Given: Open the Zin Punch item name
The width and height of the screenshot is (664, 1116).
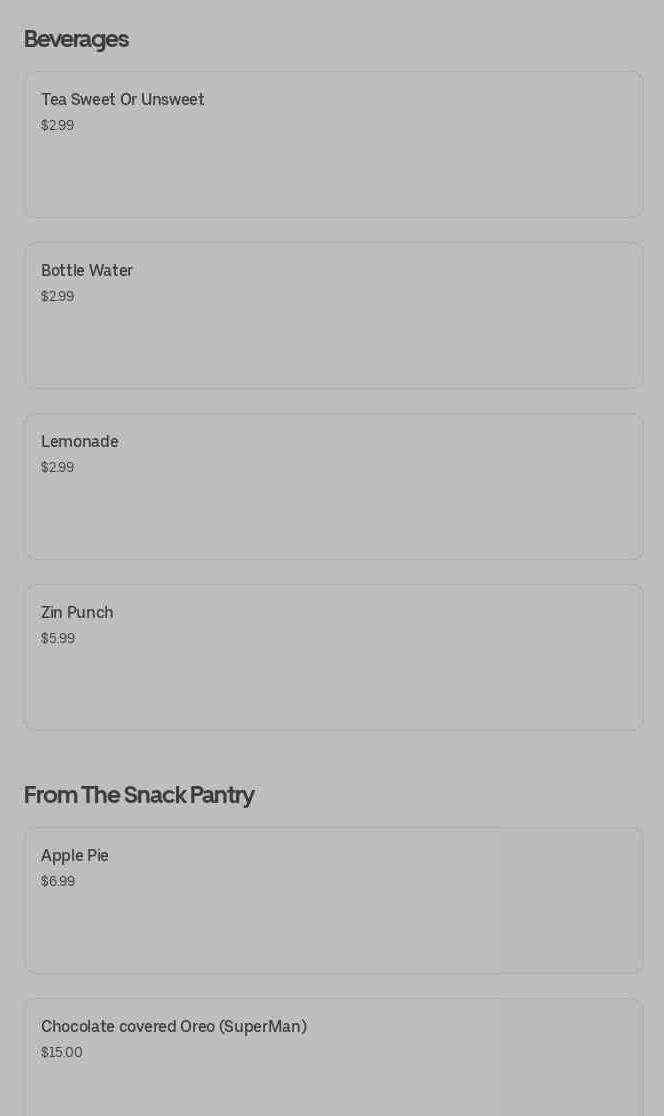Looking at the screenshot, I should pos(77,613).
